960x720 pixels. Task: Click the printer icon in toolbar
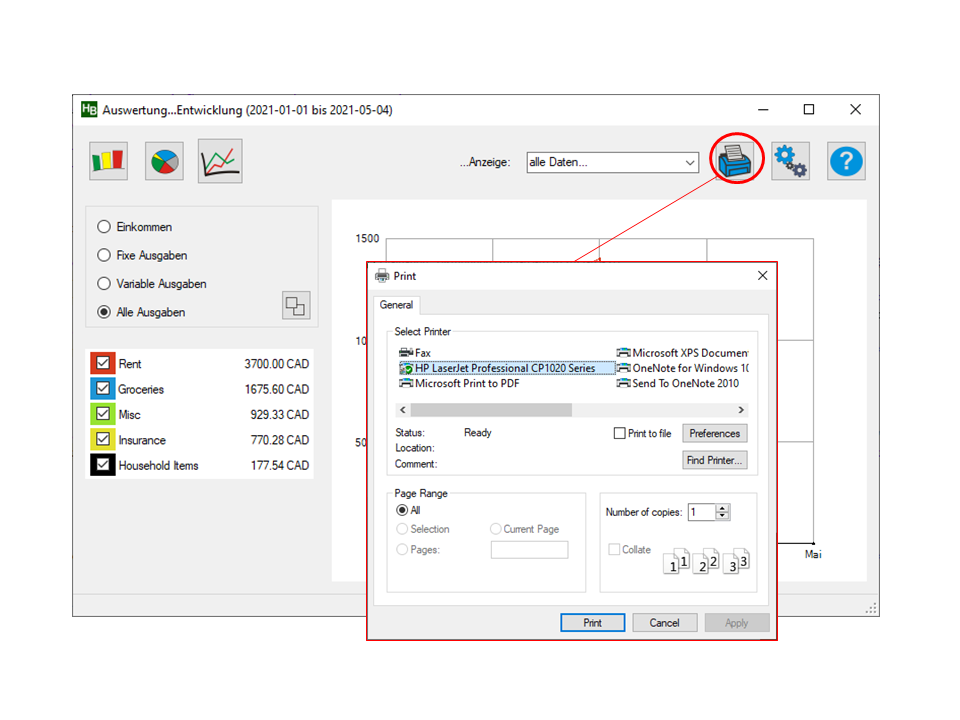click(x=736, y=160)
